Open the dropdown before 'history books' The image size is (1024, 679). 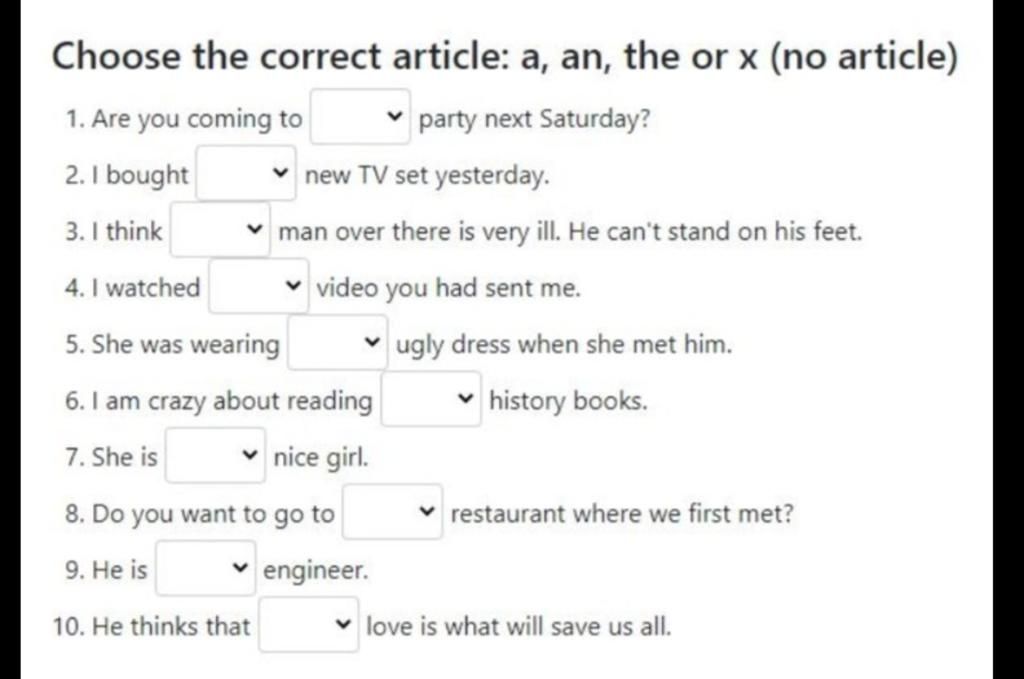click(x=432, y=399)
